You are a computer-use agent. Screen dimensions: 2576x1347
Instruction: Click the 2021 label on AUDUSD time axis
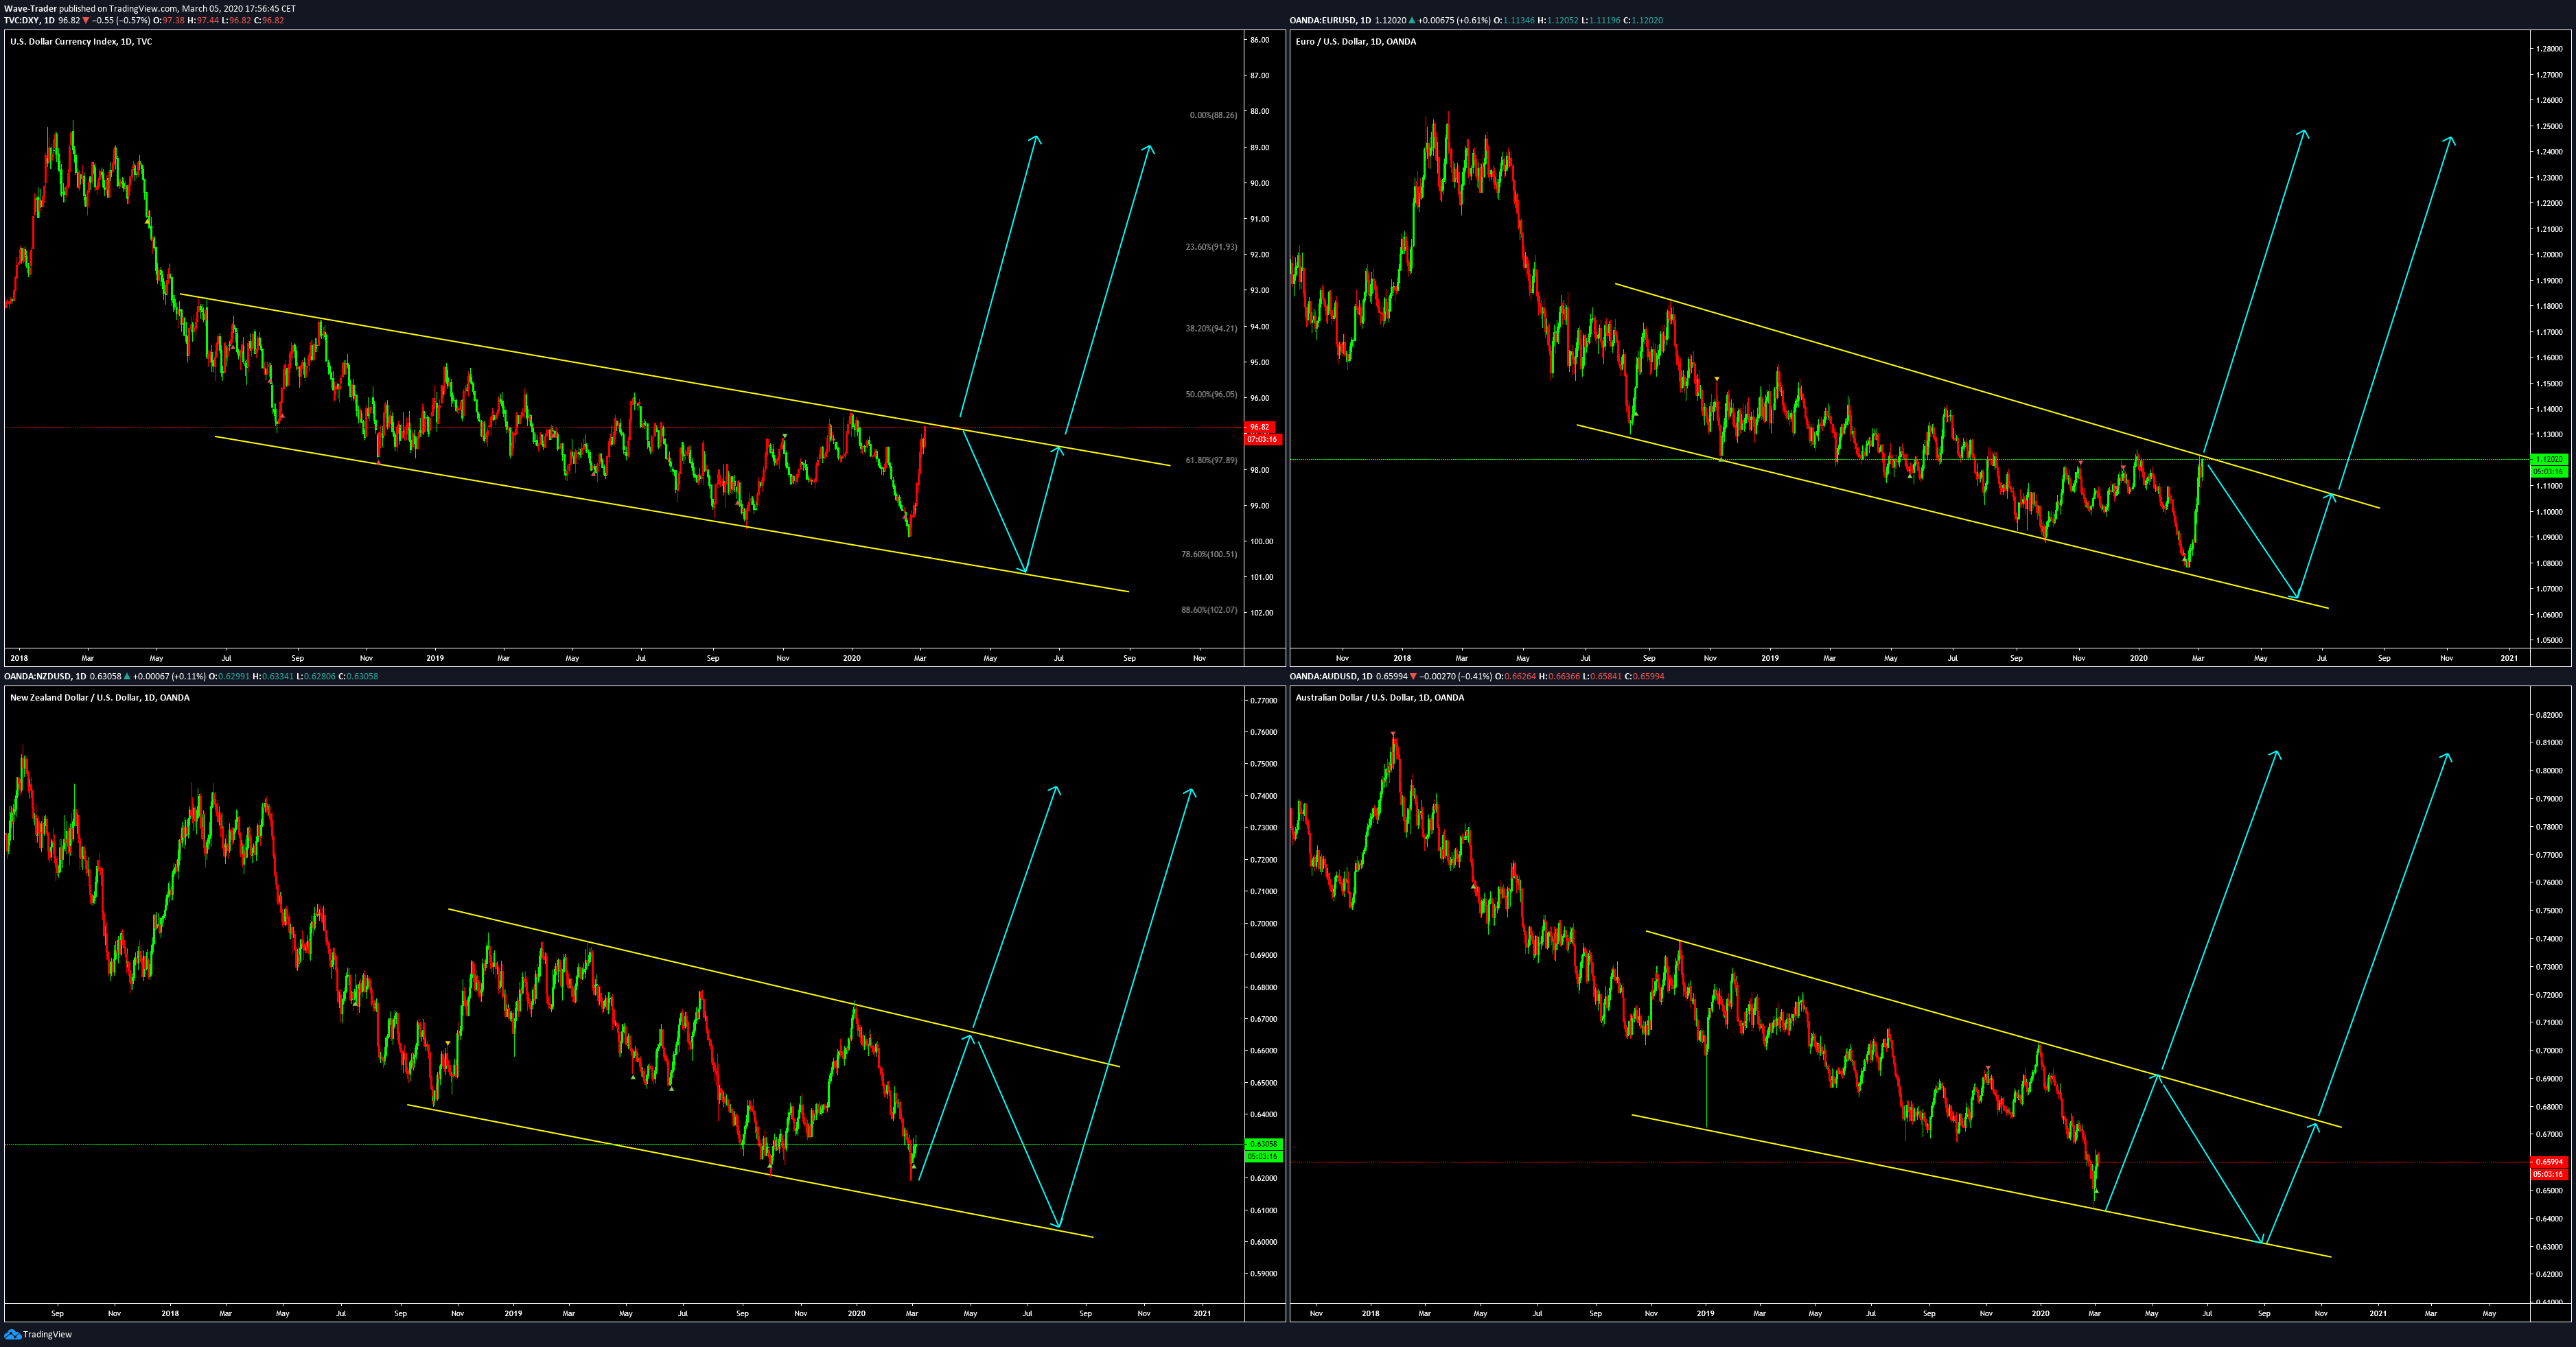click(x=2378, y=1313)
